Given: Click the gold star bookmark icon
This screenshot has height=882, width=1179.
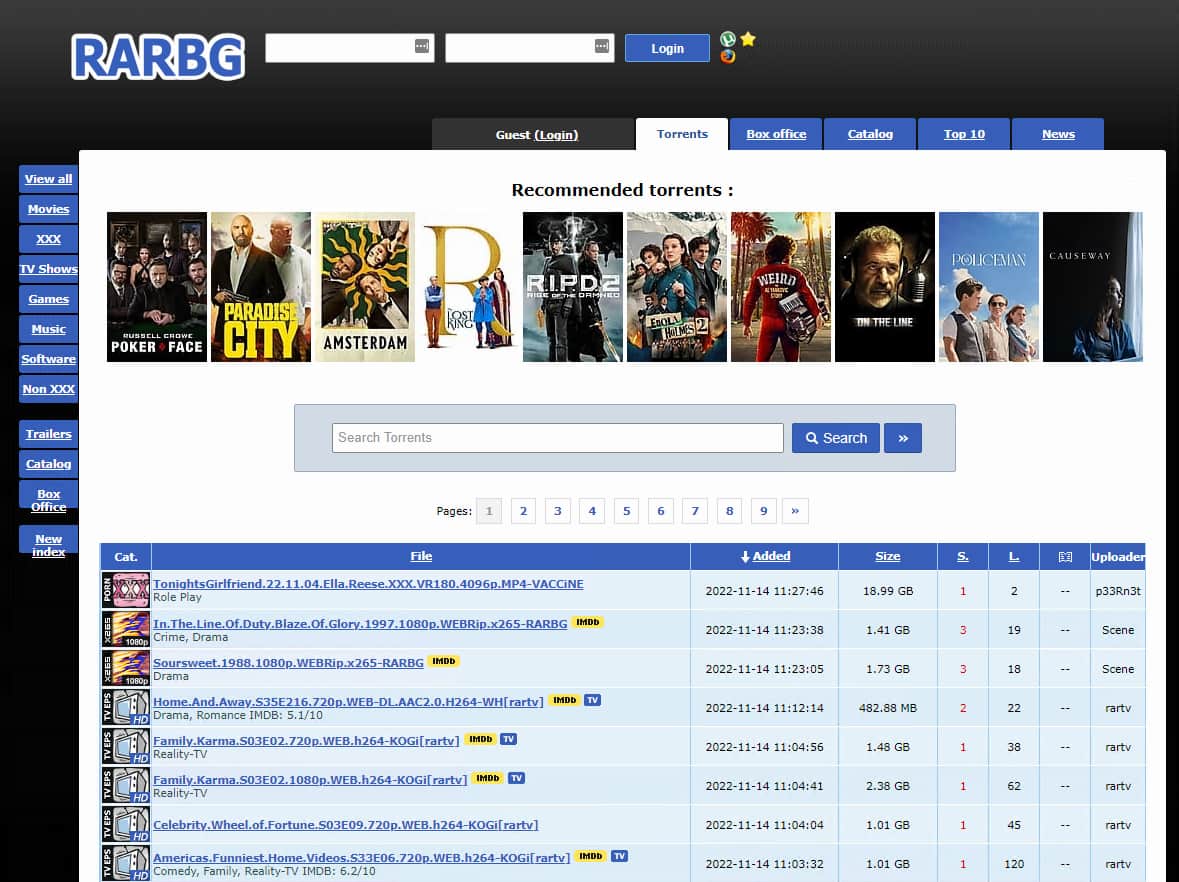Looking at the screenshot, I should (747, 39).
